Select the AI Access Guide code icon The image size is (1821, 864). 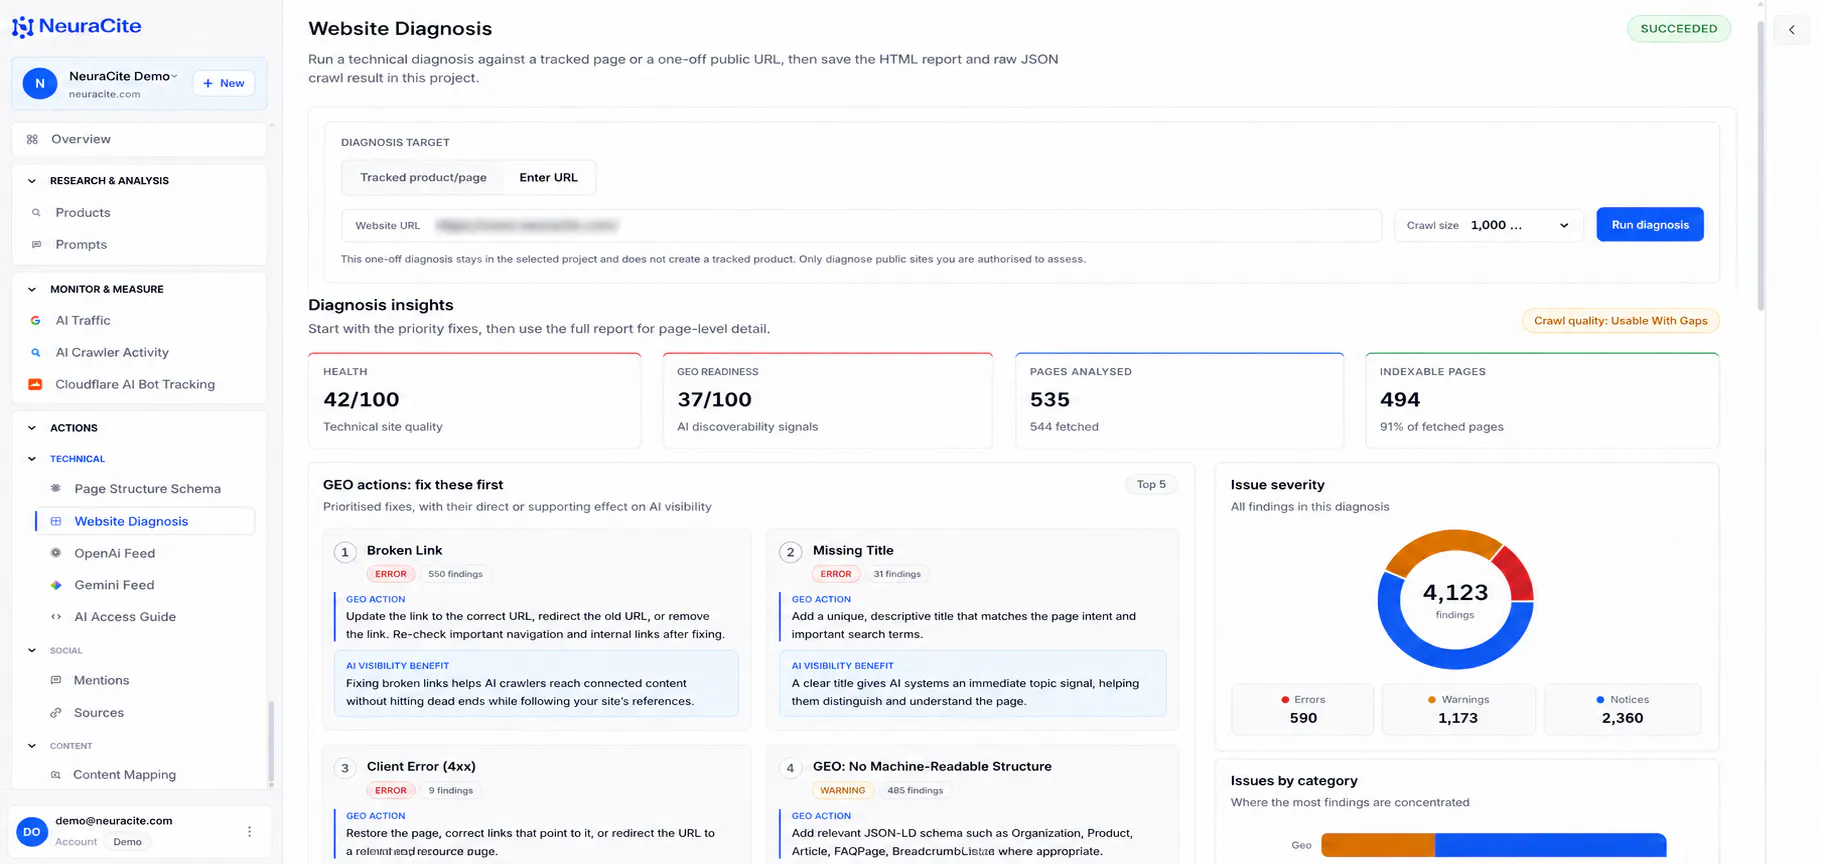(56, 617)
